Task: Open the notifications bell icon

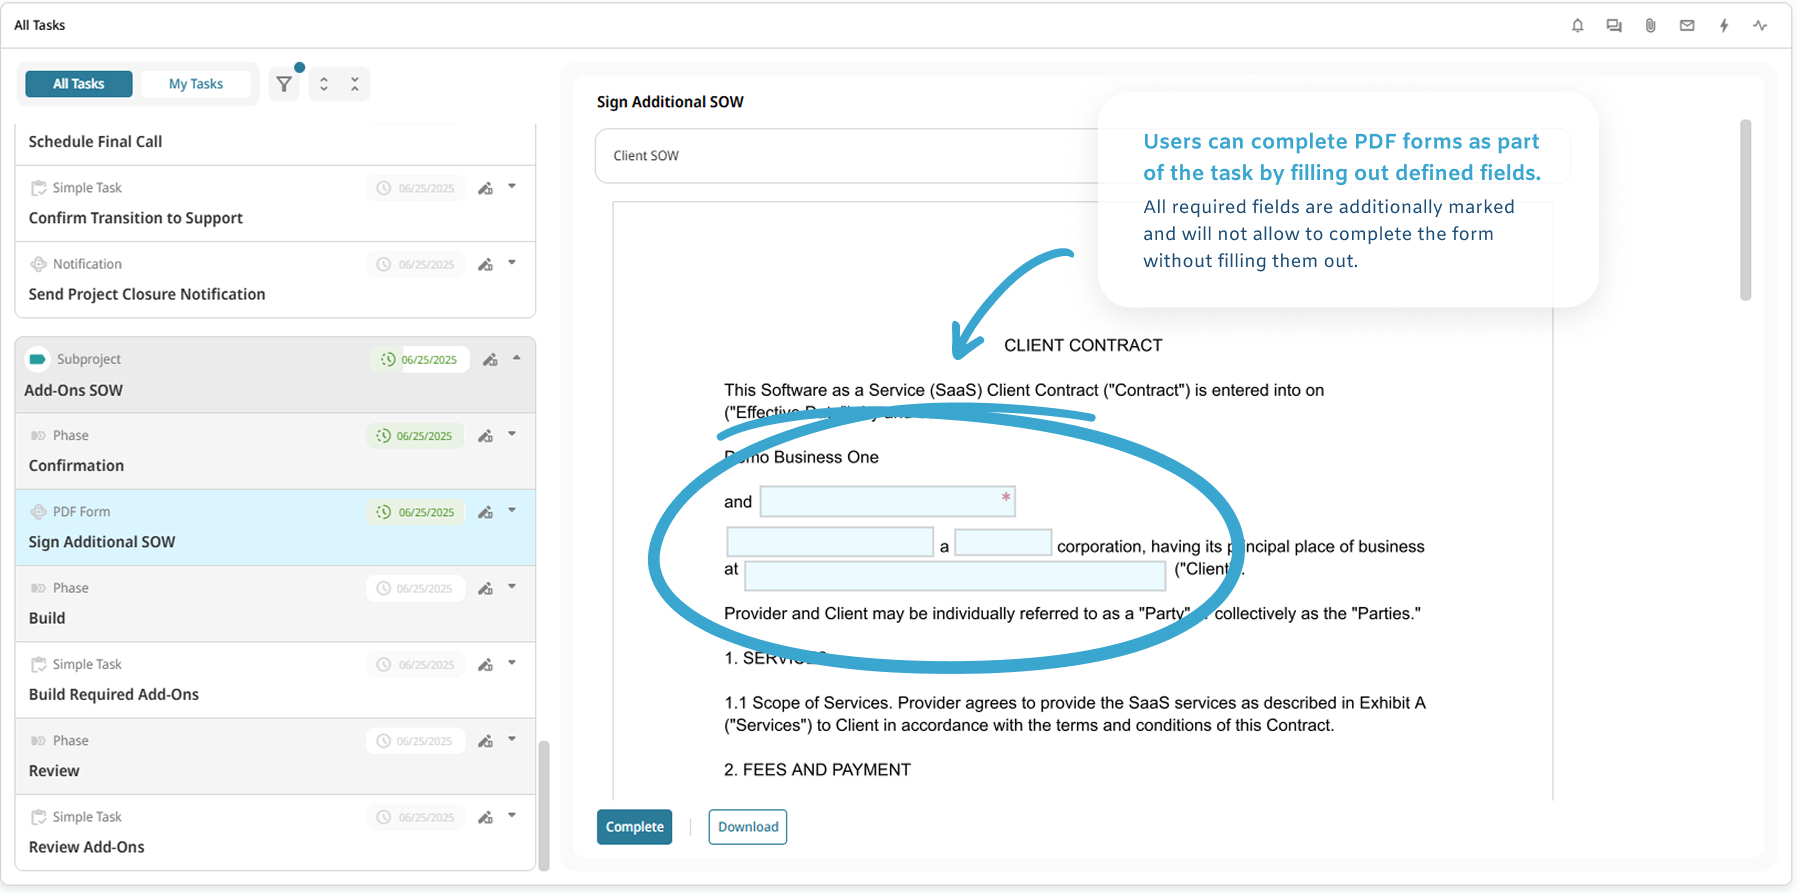Action: 1577,26
